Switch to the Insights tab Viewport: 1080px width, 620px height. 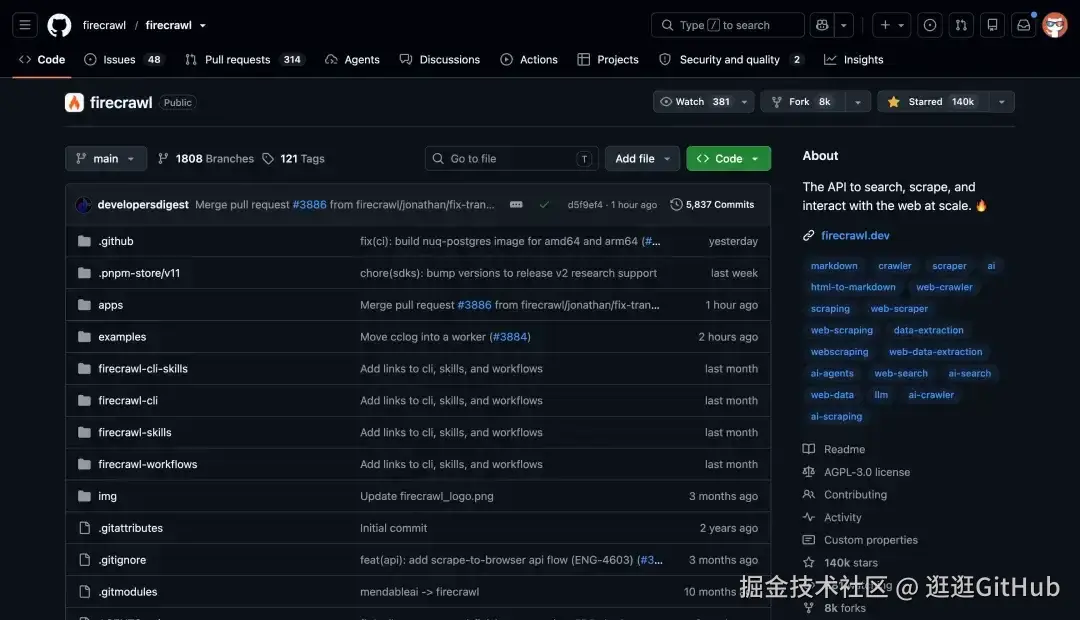853,60
